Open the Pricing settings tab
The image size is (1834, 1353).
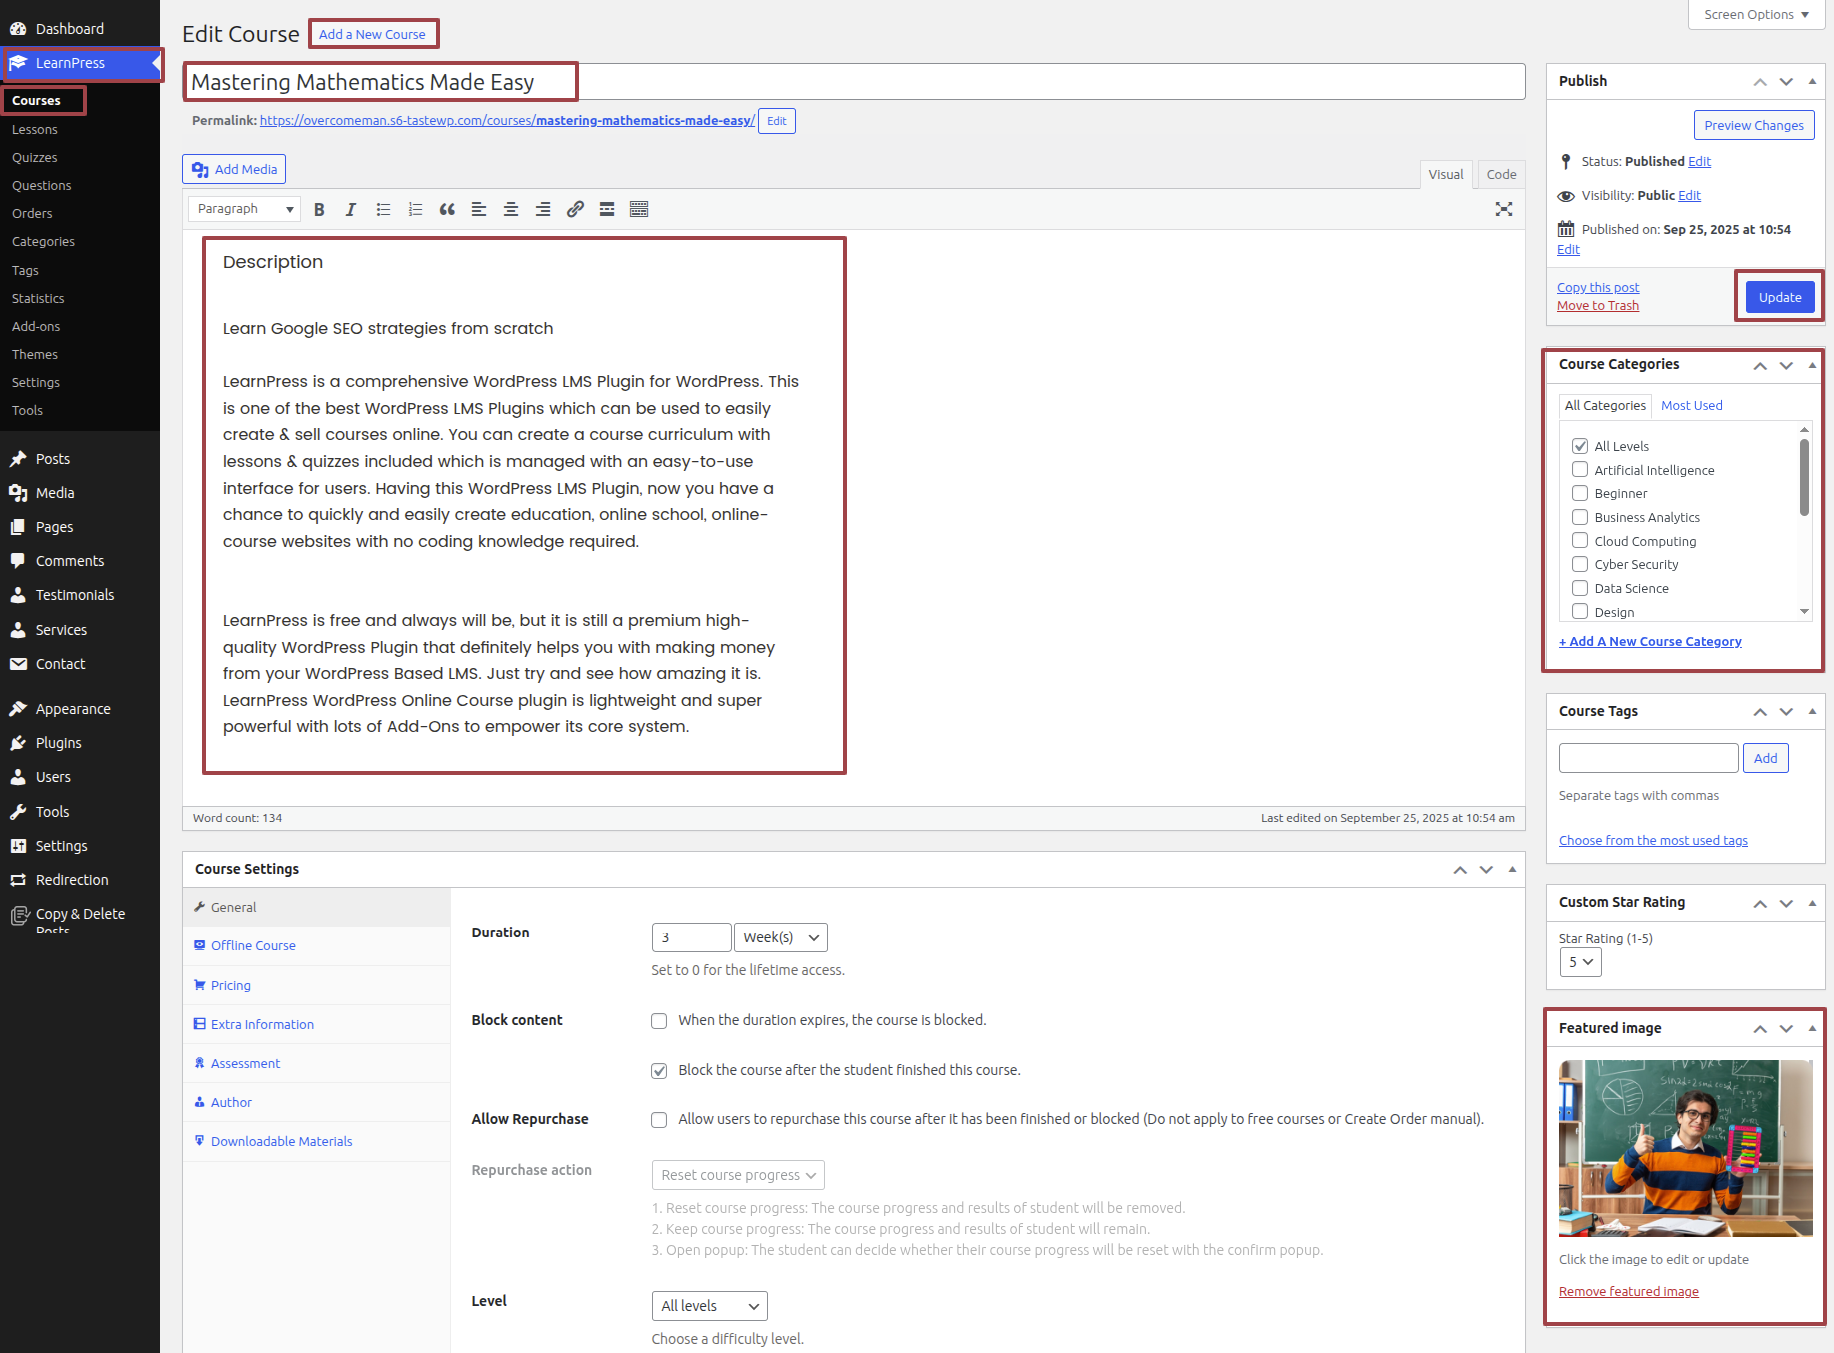pyautogui.click(x=231, y=985)
